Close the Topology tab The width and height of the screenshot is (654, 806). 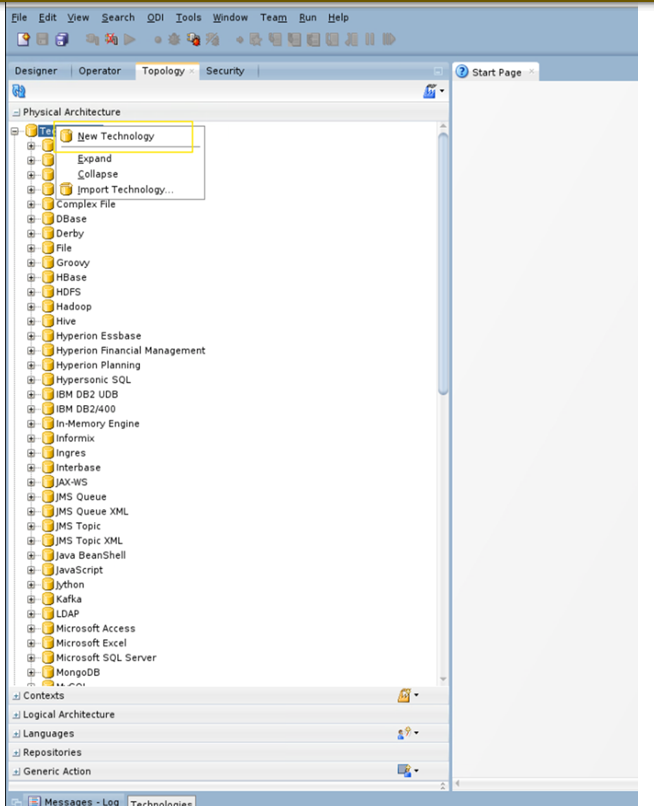click(192, 71)
